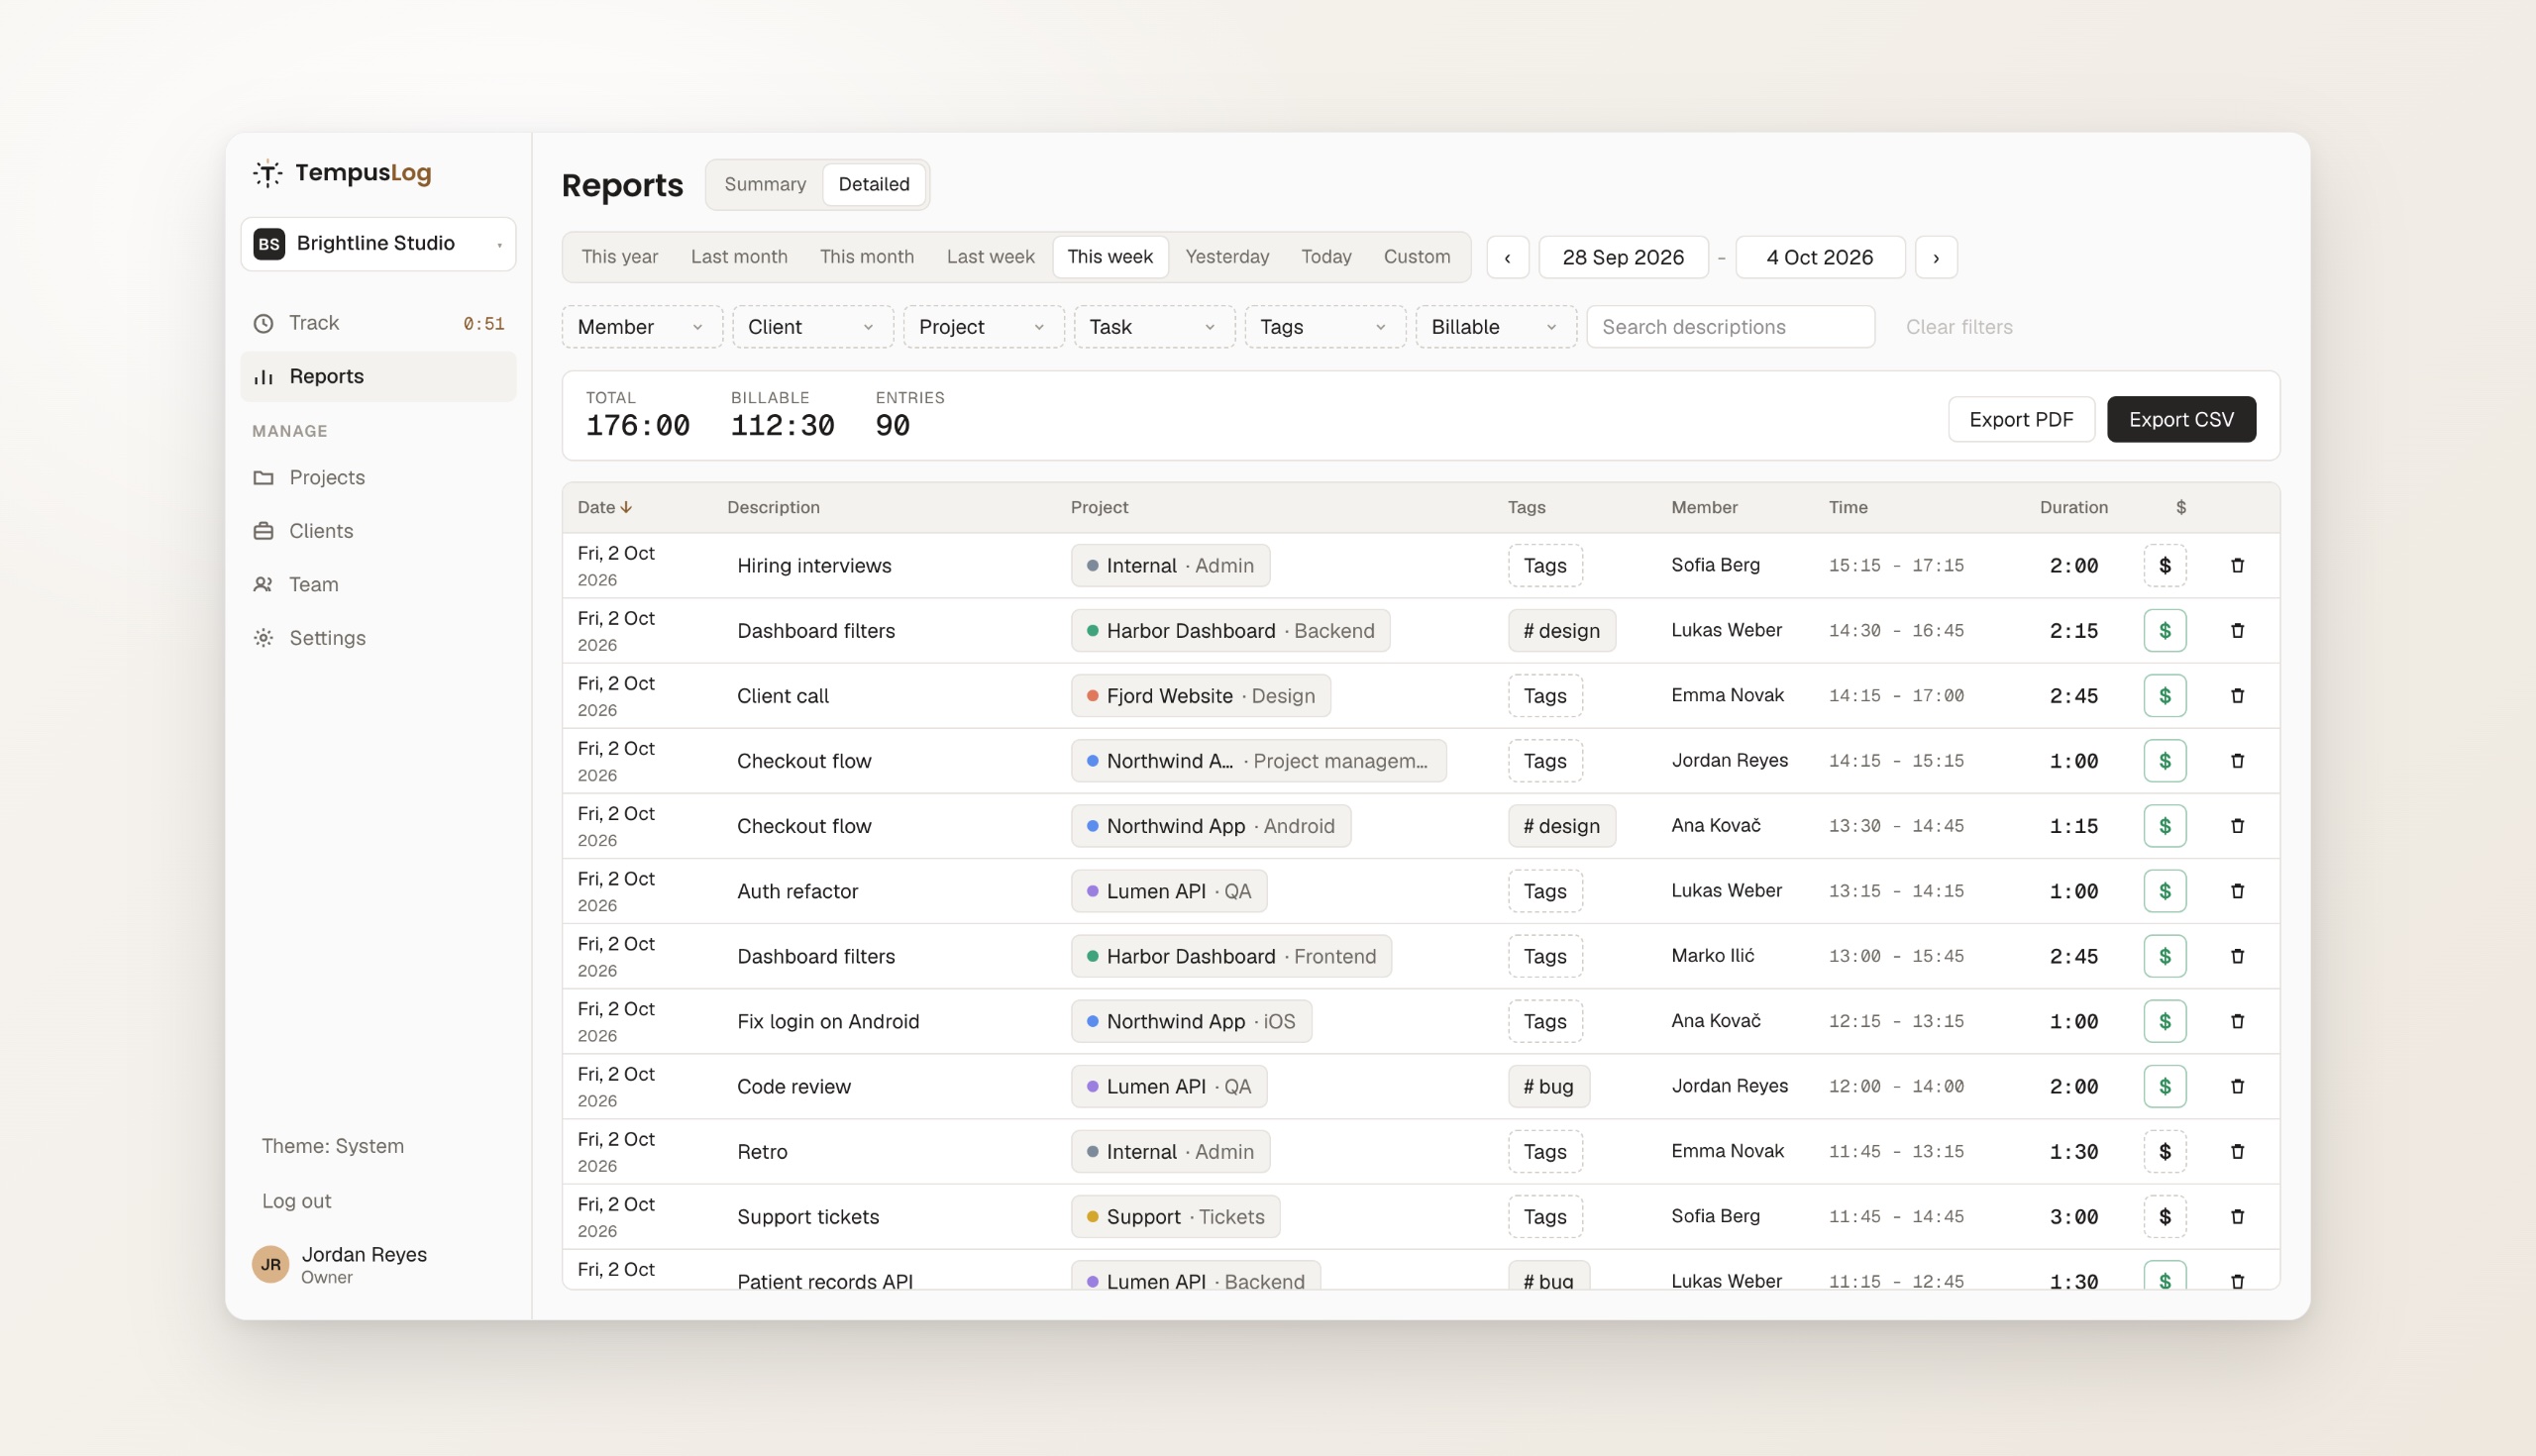Open the Tags filter dropdown

(x=1325, y=327)
